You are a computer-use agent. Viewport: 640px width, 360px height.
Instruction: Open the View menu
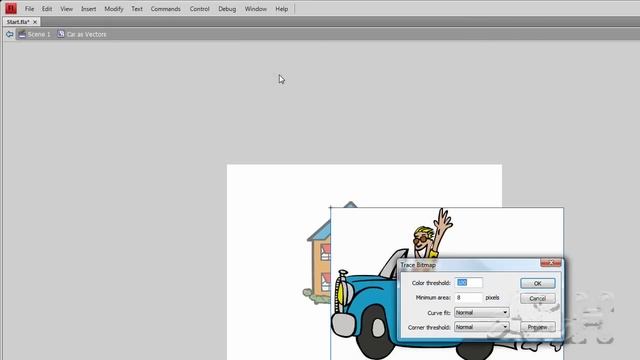tap(67, 9)
